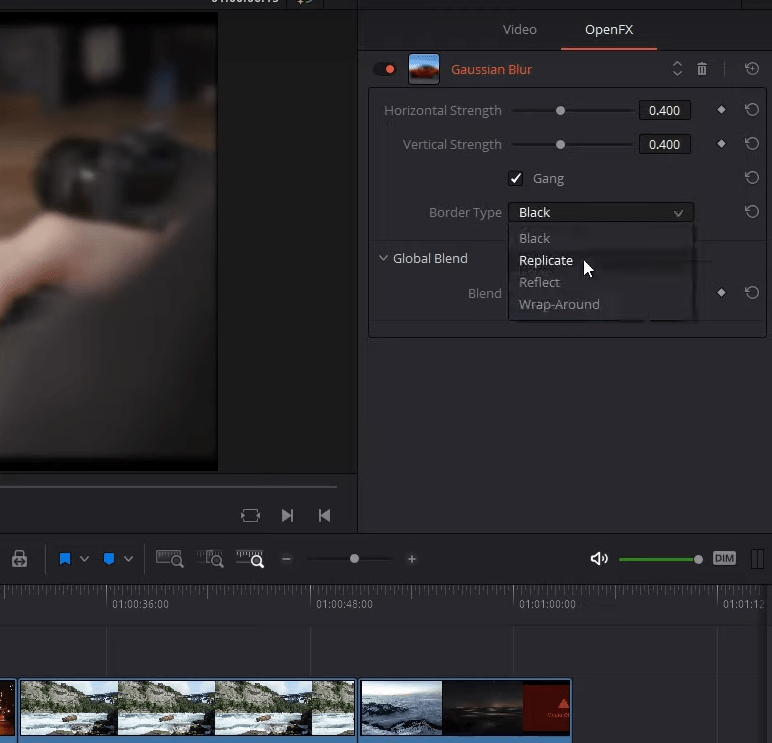
Task: Select the river rapids clip in timeline
Action: click(187, 709)
